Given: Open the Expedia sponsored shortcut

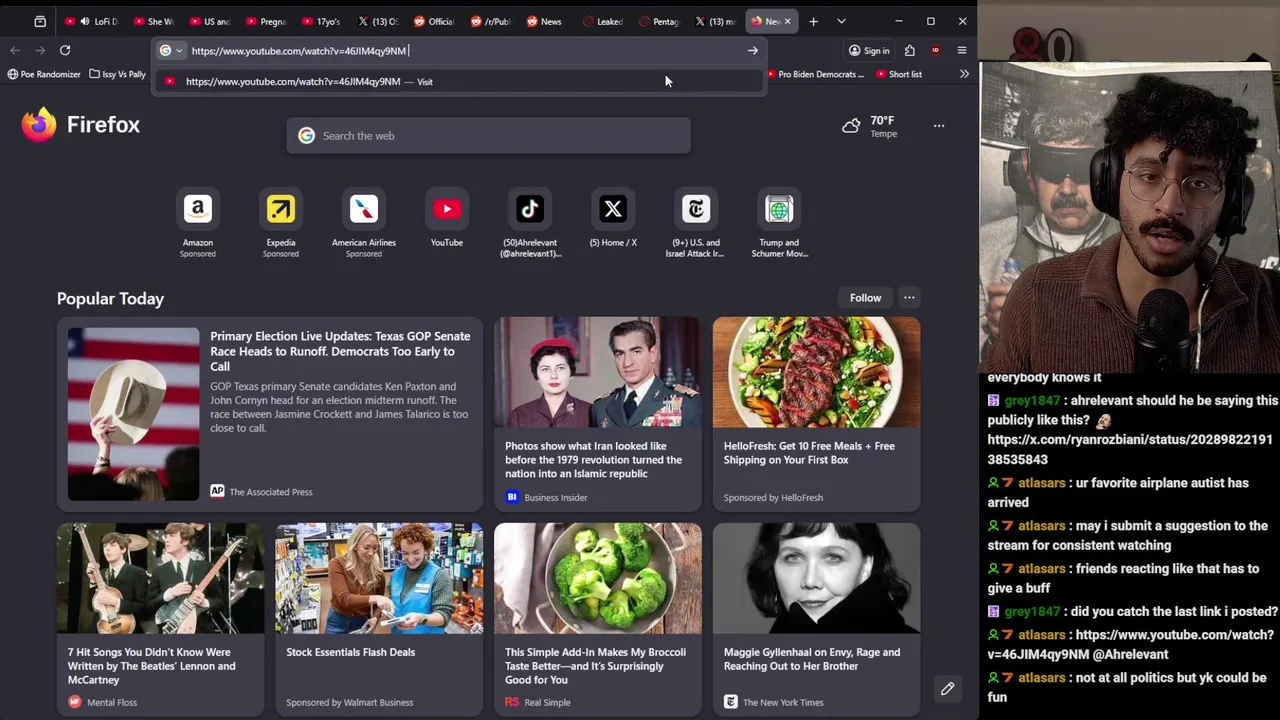Looking at the screenshot, I should click(281, 222).
